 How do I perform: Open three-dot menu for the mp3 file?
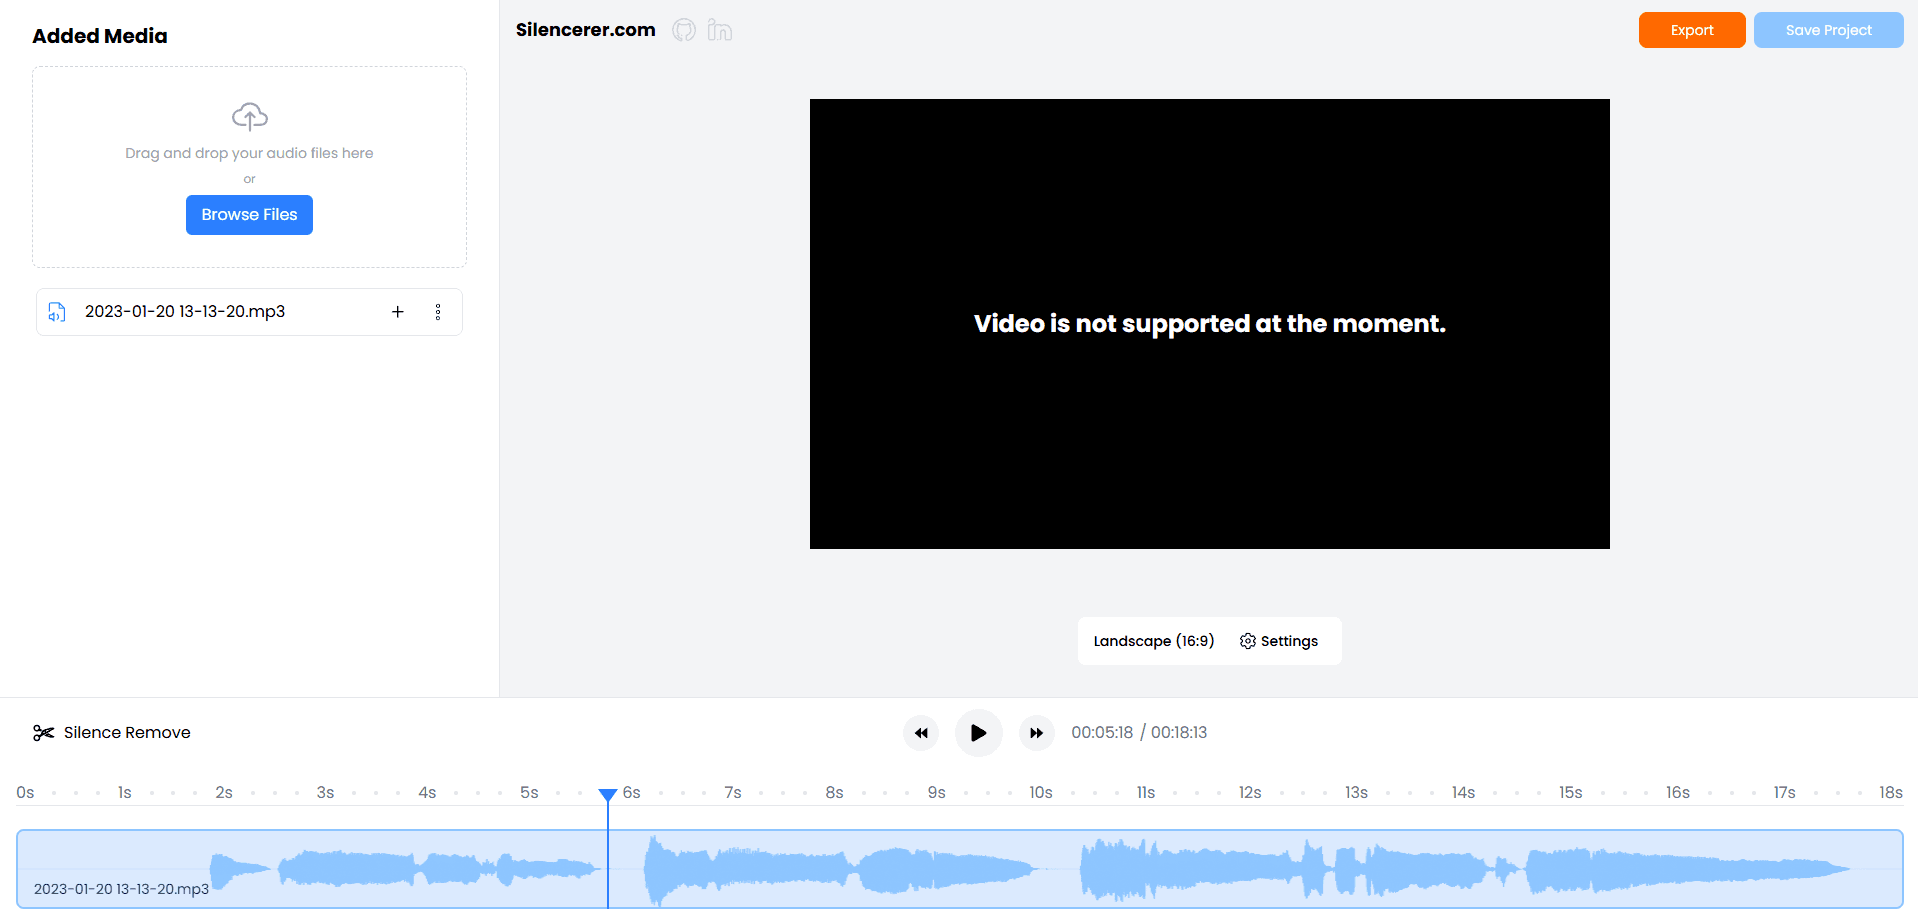tap(438, 312)
